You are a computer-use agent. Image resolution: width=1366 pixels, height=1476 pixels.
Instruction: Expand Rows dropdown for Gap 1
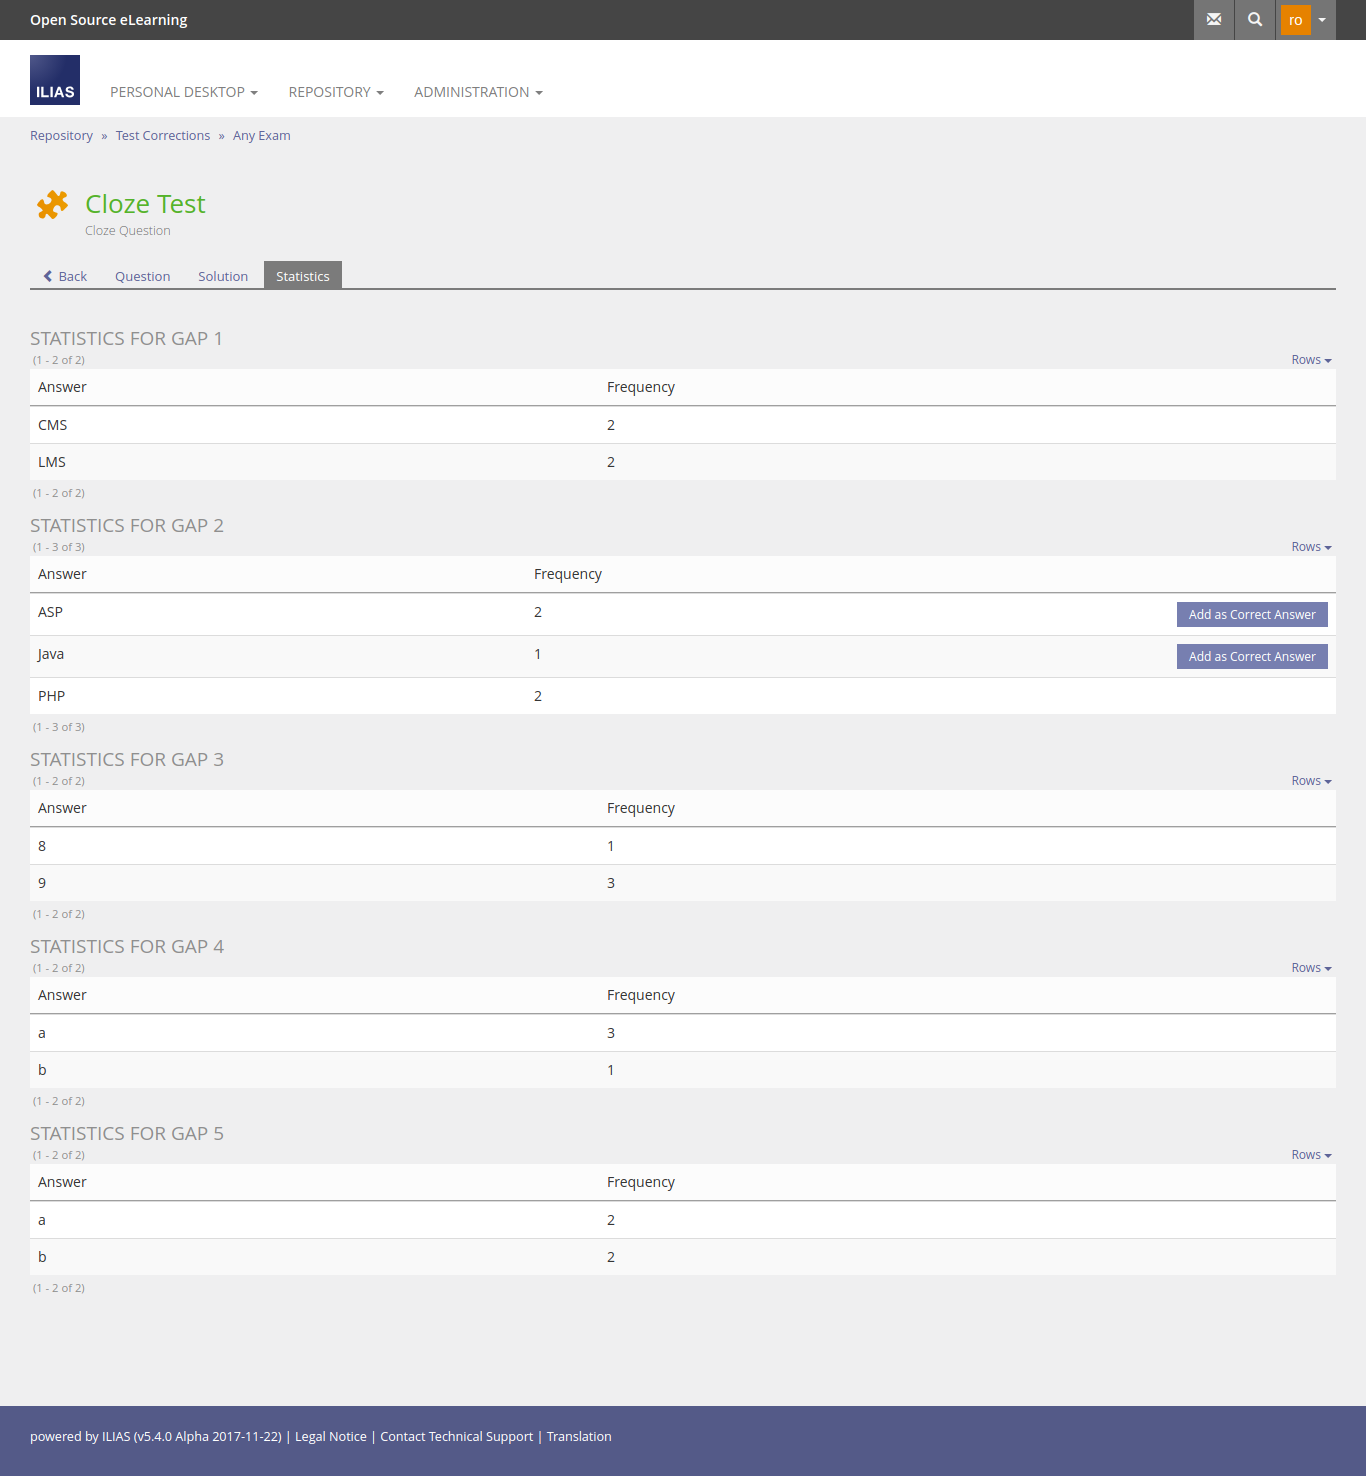[x=1310, y=360]
